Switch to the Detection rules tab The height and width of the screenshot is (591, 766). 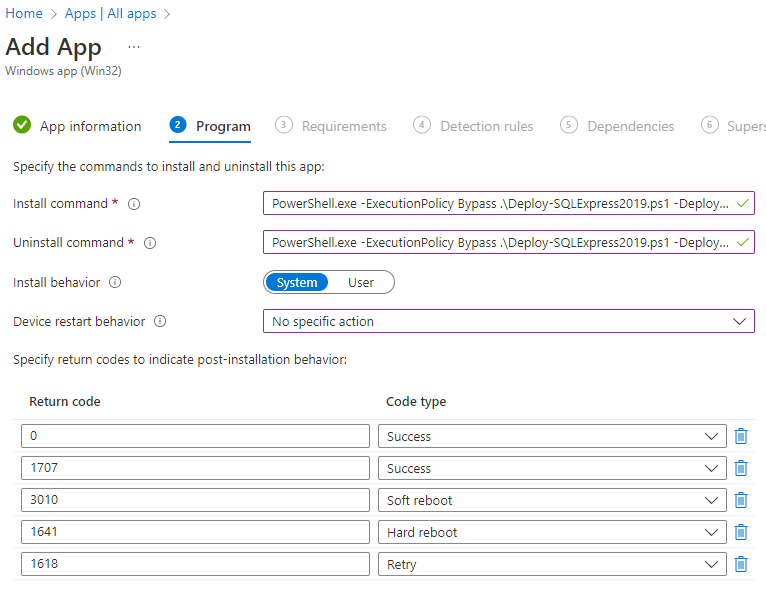point(486,126)
